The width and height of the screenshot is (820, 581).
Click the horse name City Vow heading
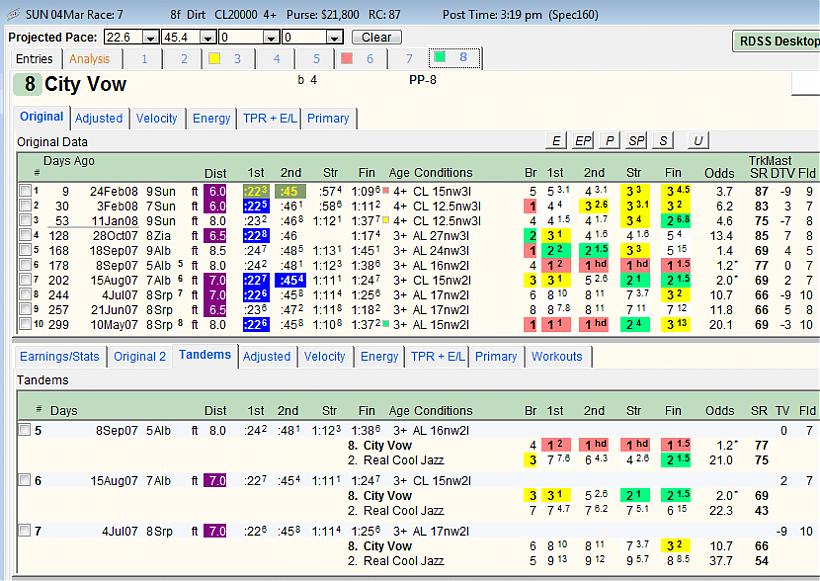coord(85,84)
